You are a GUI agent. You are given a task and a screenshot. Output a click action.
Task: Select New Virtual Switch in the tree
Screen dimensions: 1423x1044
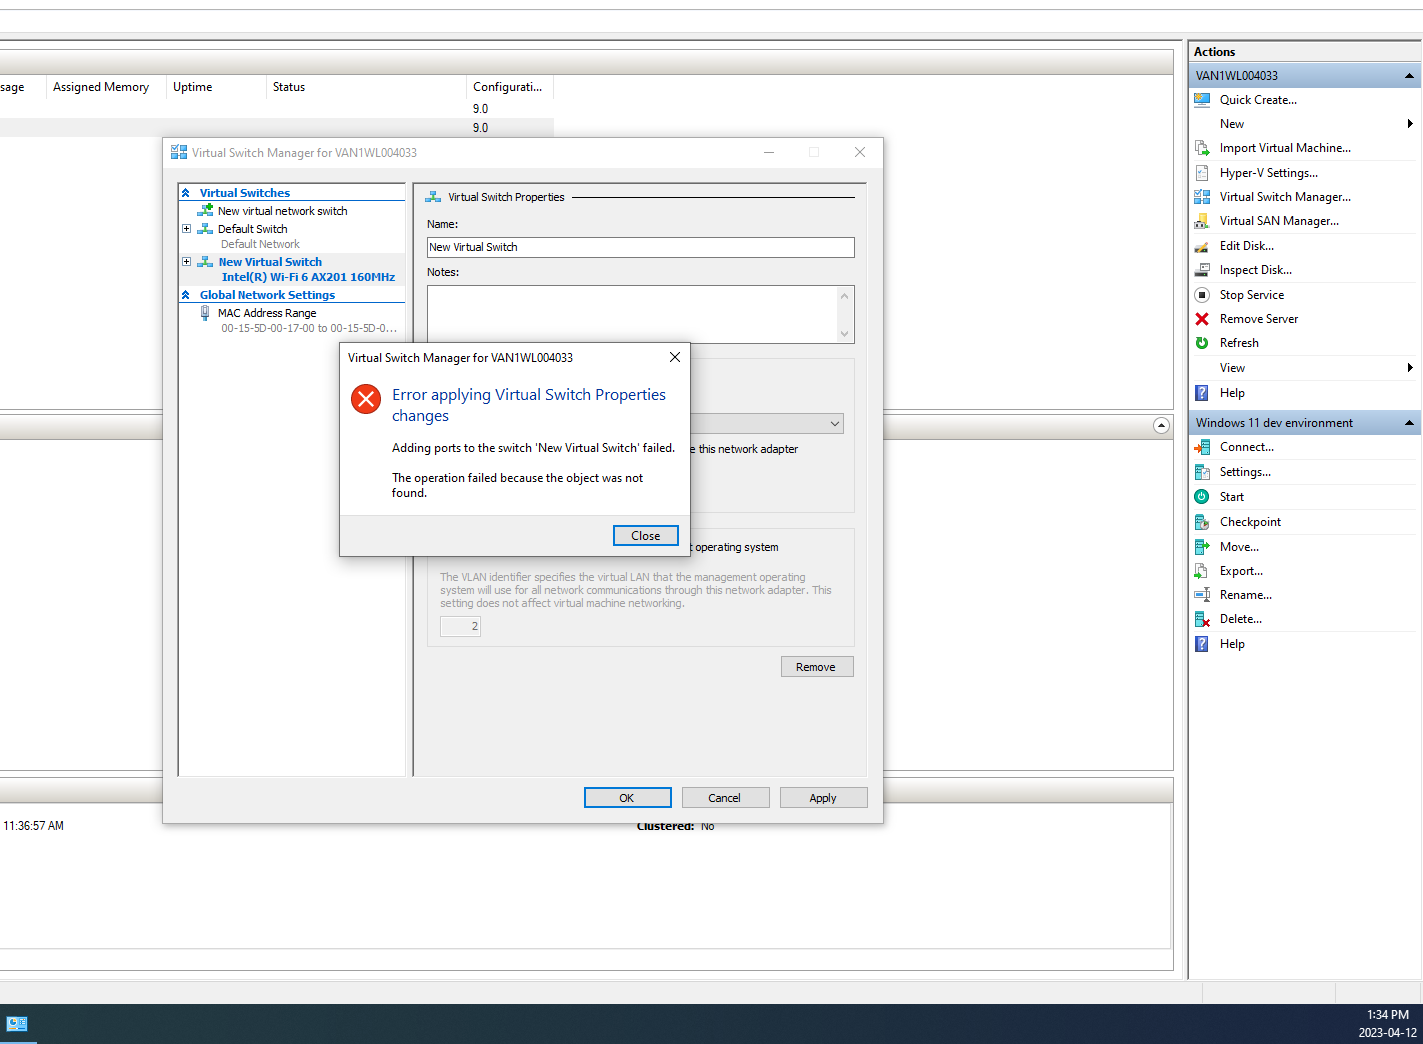[270, 262]
